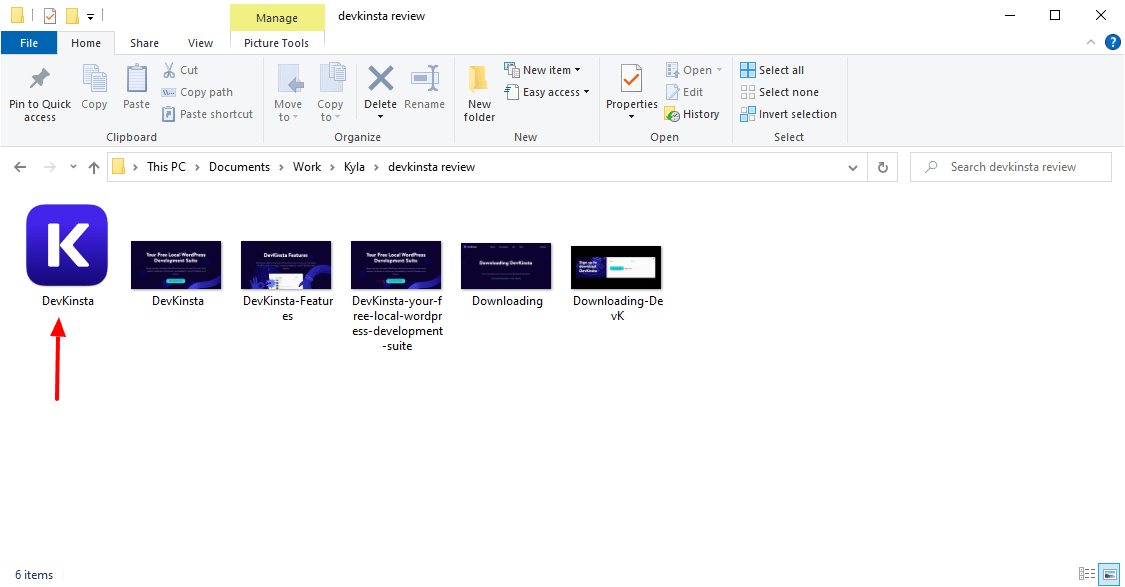Click Open in the Open group
This screenshot has height=587, width=1125.
click(x=689, y=70)
